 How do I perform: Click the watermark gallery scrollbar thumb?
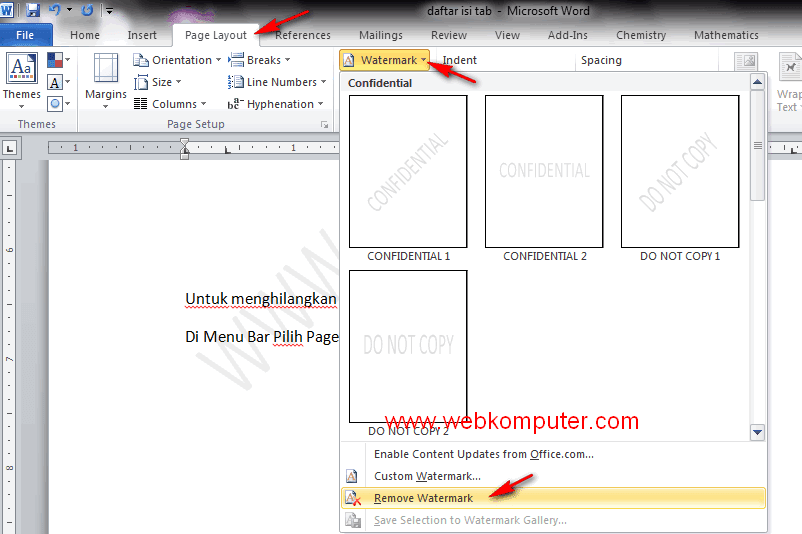[x=758, y=146]
